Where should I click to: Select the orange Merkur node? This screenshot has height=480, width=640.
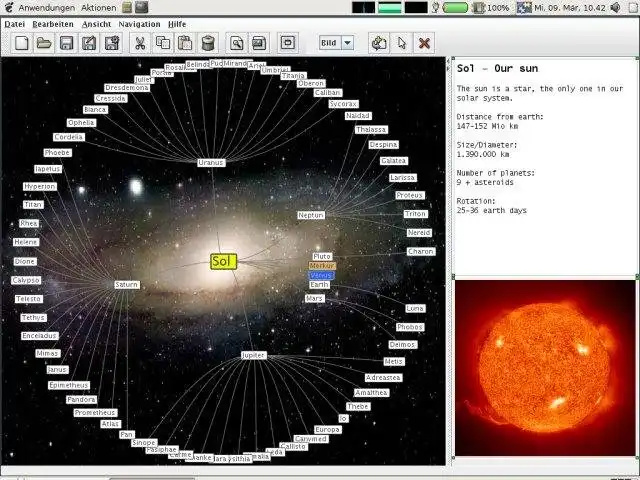pos(322,266)
